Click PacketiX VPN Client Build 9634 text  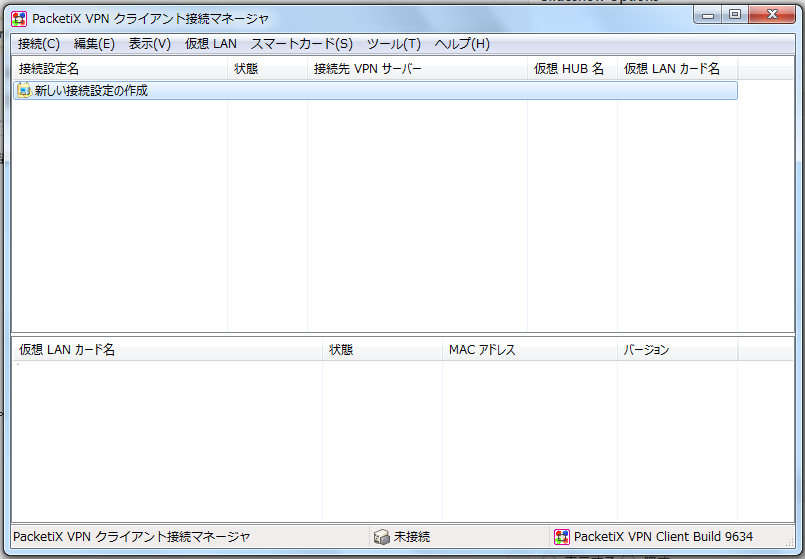(x=663, y=537)
